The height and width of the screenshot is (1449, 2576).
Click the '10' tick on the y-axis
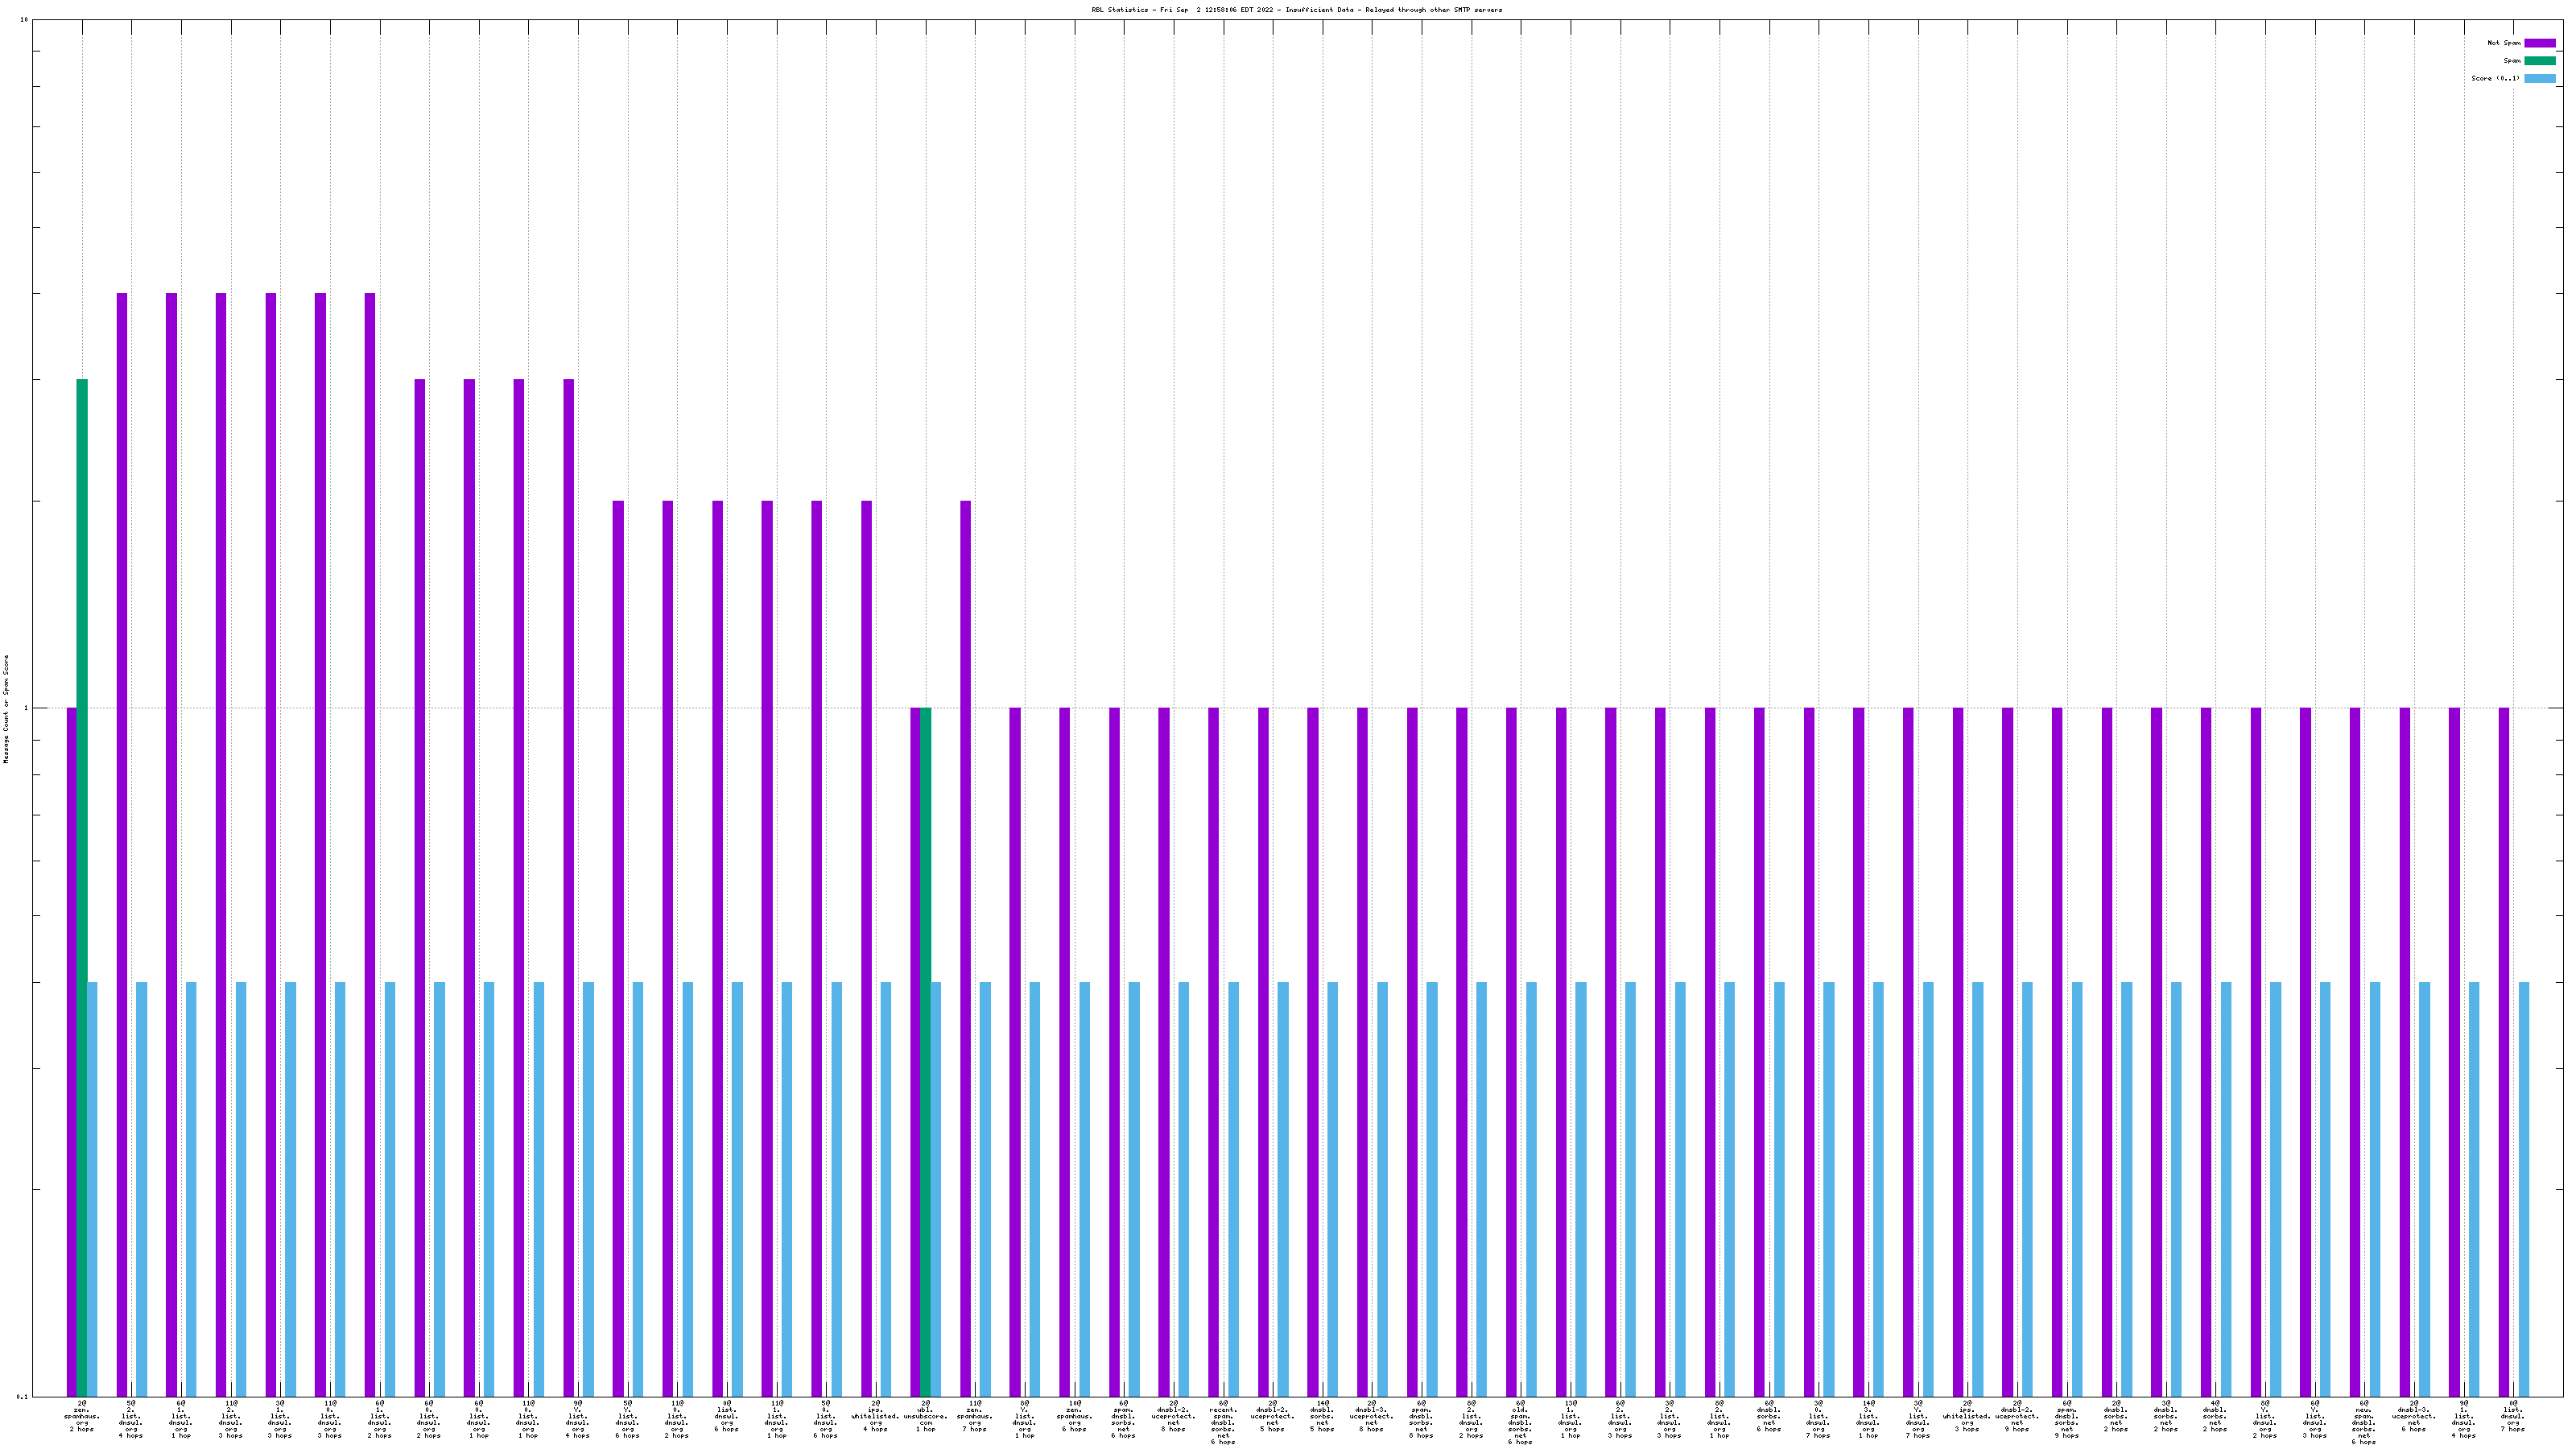pos(23,20)
